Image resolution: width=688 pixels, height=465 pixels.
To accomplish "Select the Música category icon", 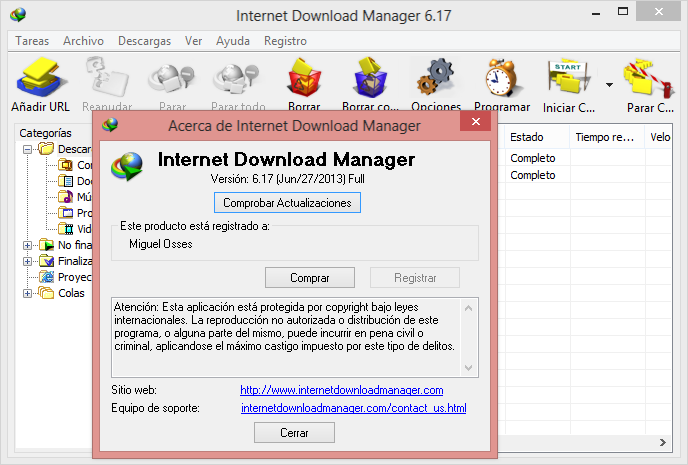I will 66,197.
